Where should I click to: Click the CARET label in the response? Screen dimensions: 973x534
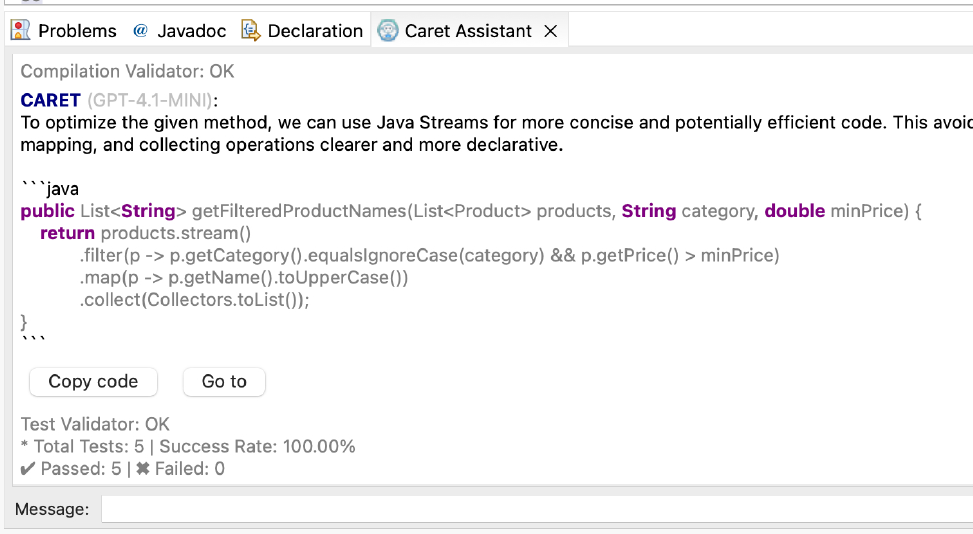(51, 100)
